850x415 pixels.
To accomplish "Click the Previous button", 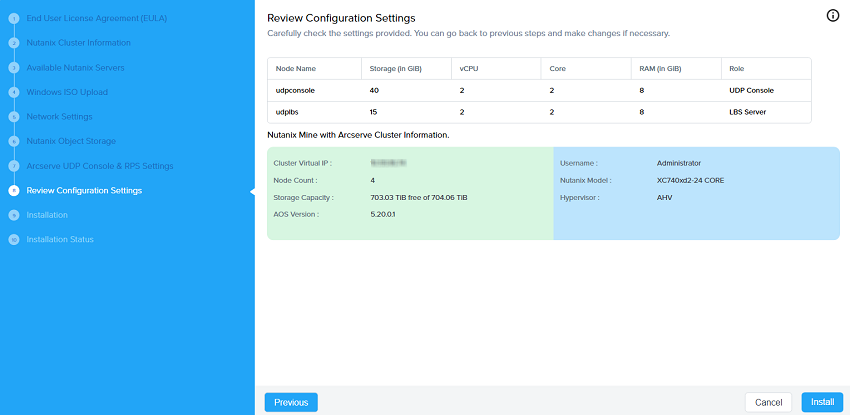I will point(291,403).
